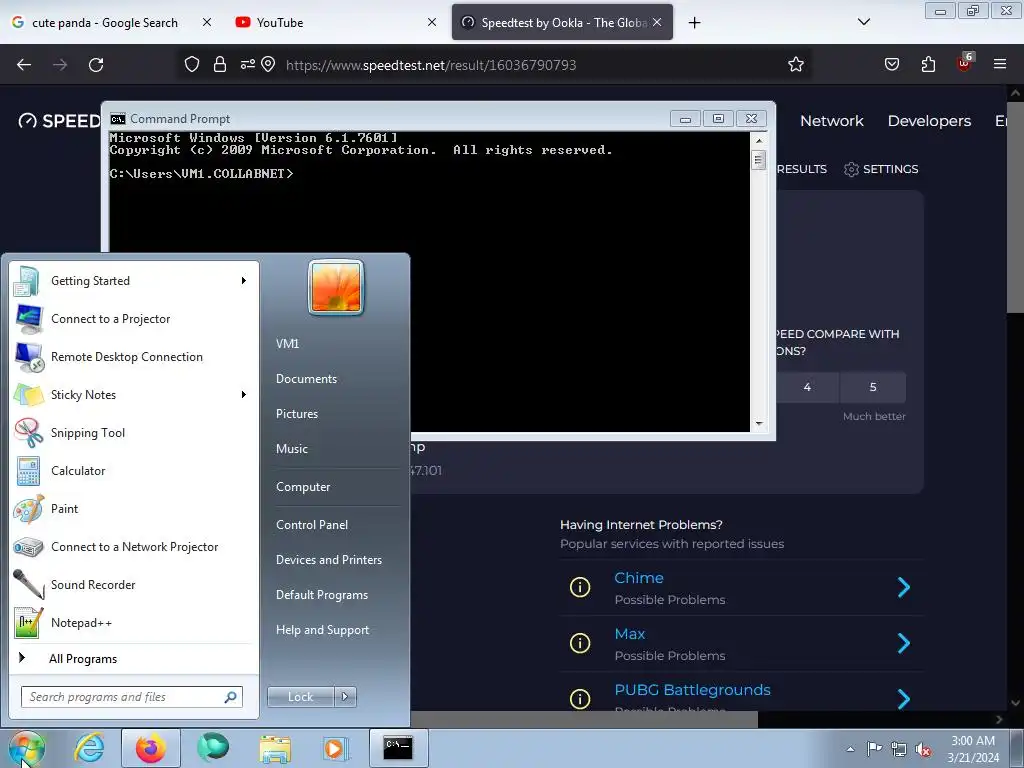The width and height of the screenshot is (1024, 768).
Task: Launch Calculator from Start menu
Action: [x=134, y=471]
